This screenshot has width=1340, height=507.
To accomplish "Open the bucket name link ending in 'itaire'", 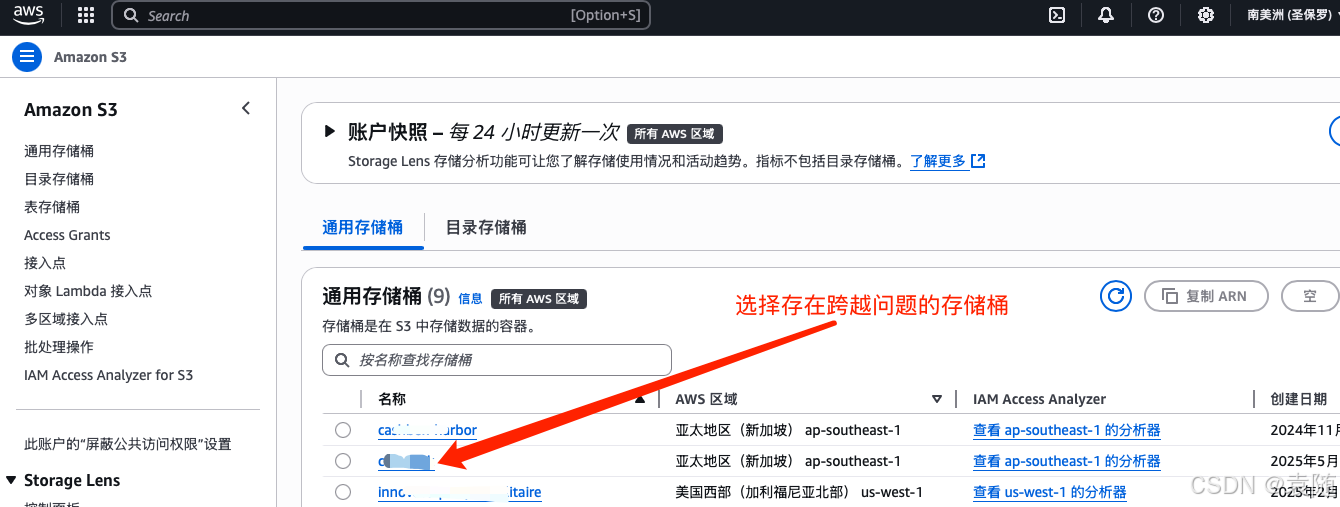I will 459,492.
